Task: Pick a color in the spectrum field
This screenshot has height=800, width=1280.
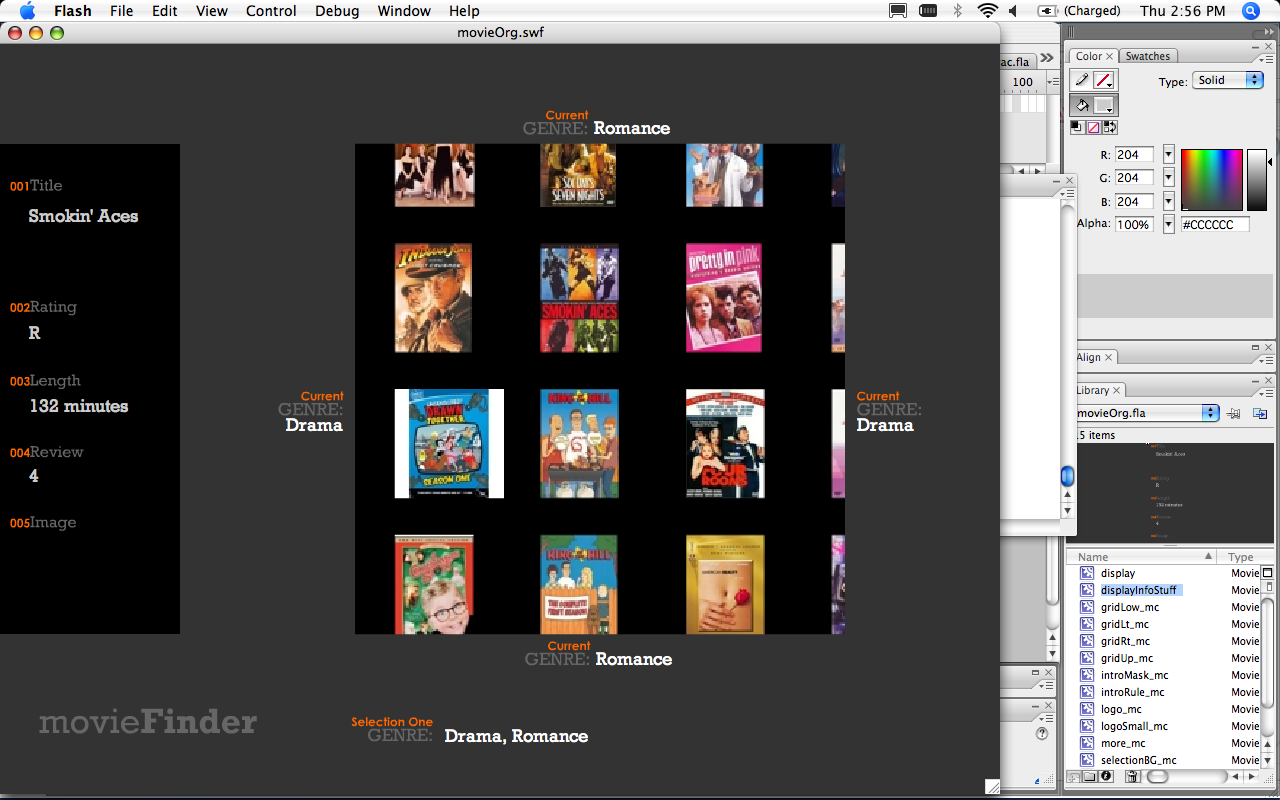Action: tap(1211, 180)
